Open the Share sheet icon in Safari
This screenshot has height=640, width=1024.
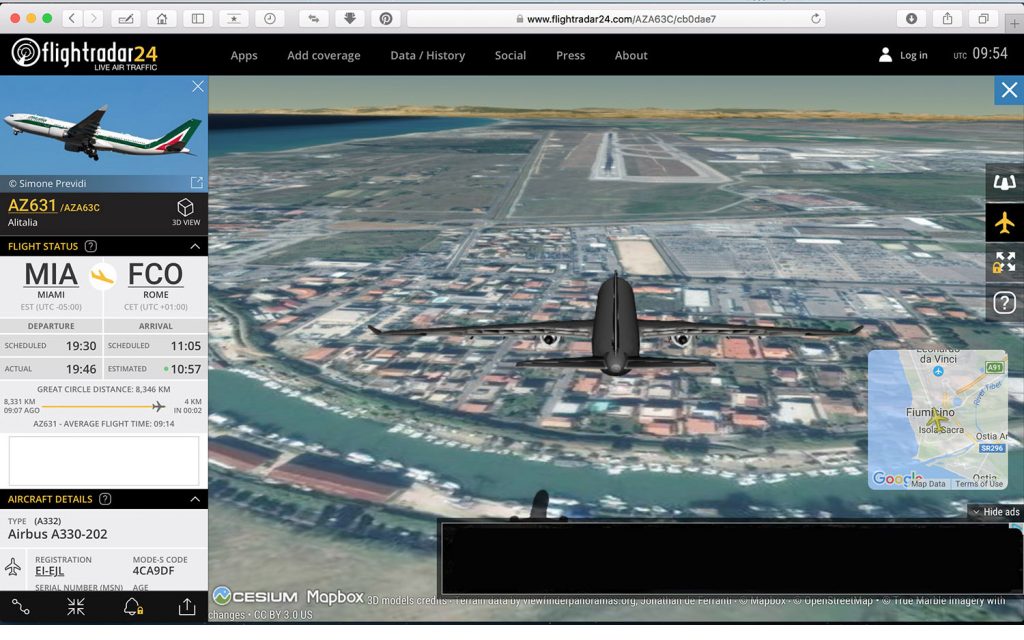coord(948,19)
